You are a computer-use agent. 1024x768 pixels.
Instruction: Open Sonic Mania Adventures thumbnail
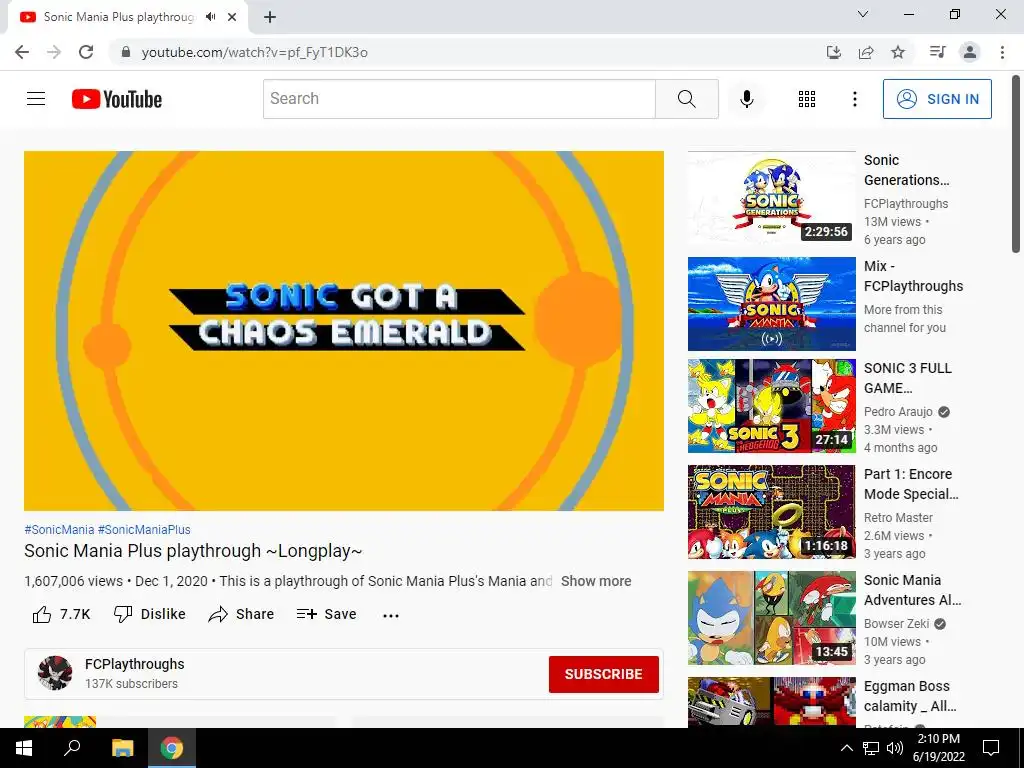771,618
